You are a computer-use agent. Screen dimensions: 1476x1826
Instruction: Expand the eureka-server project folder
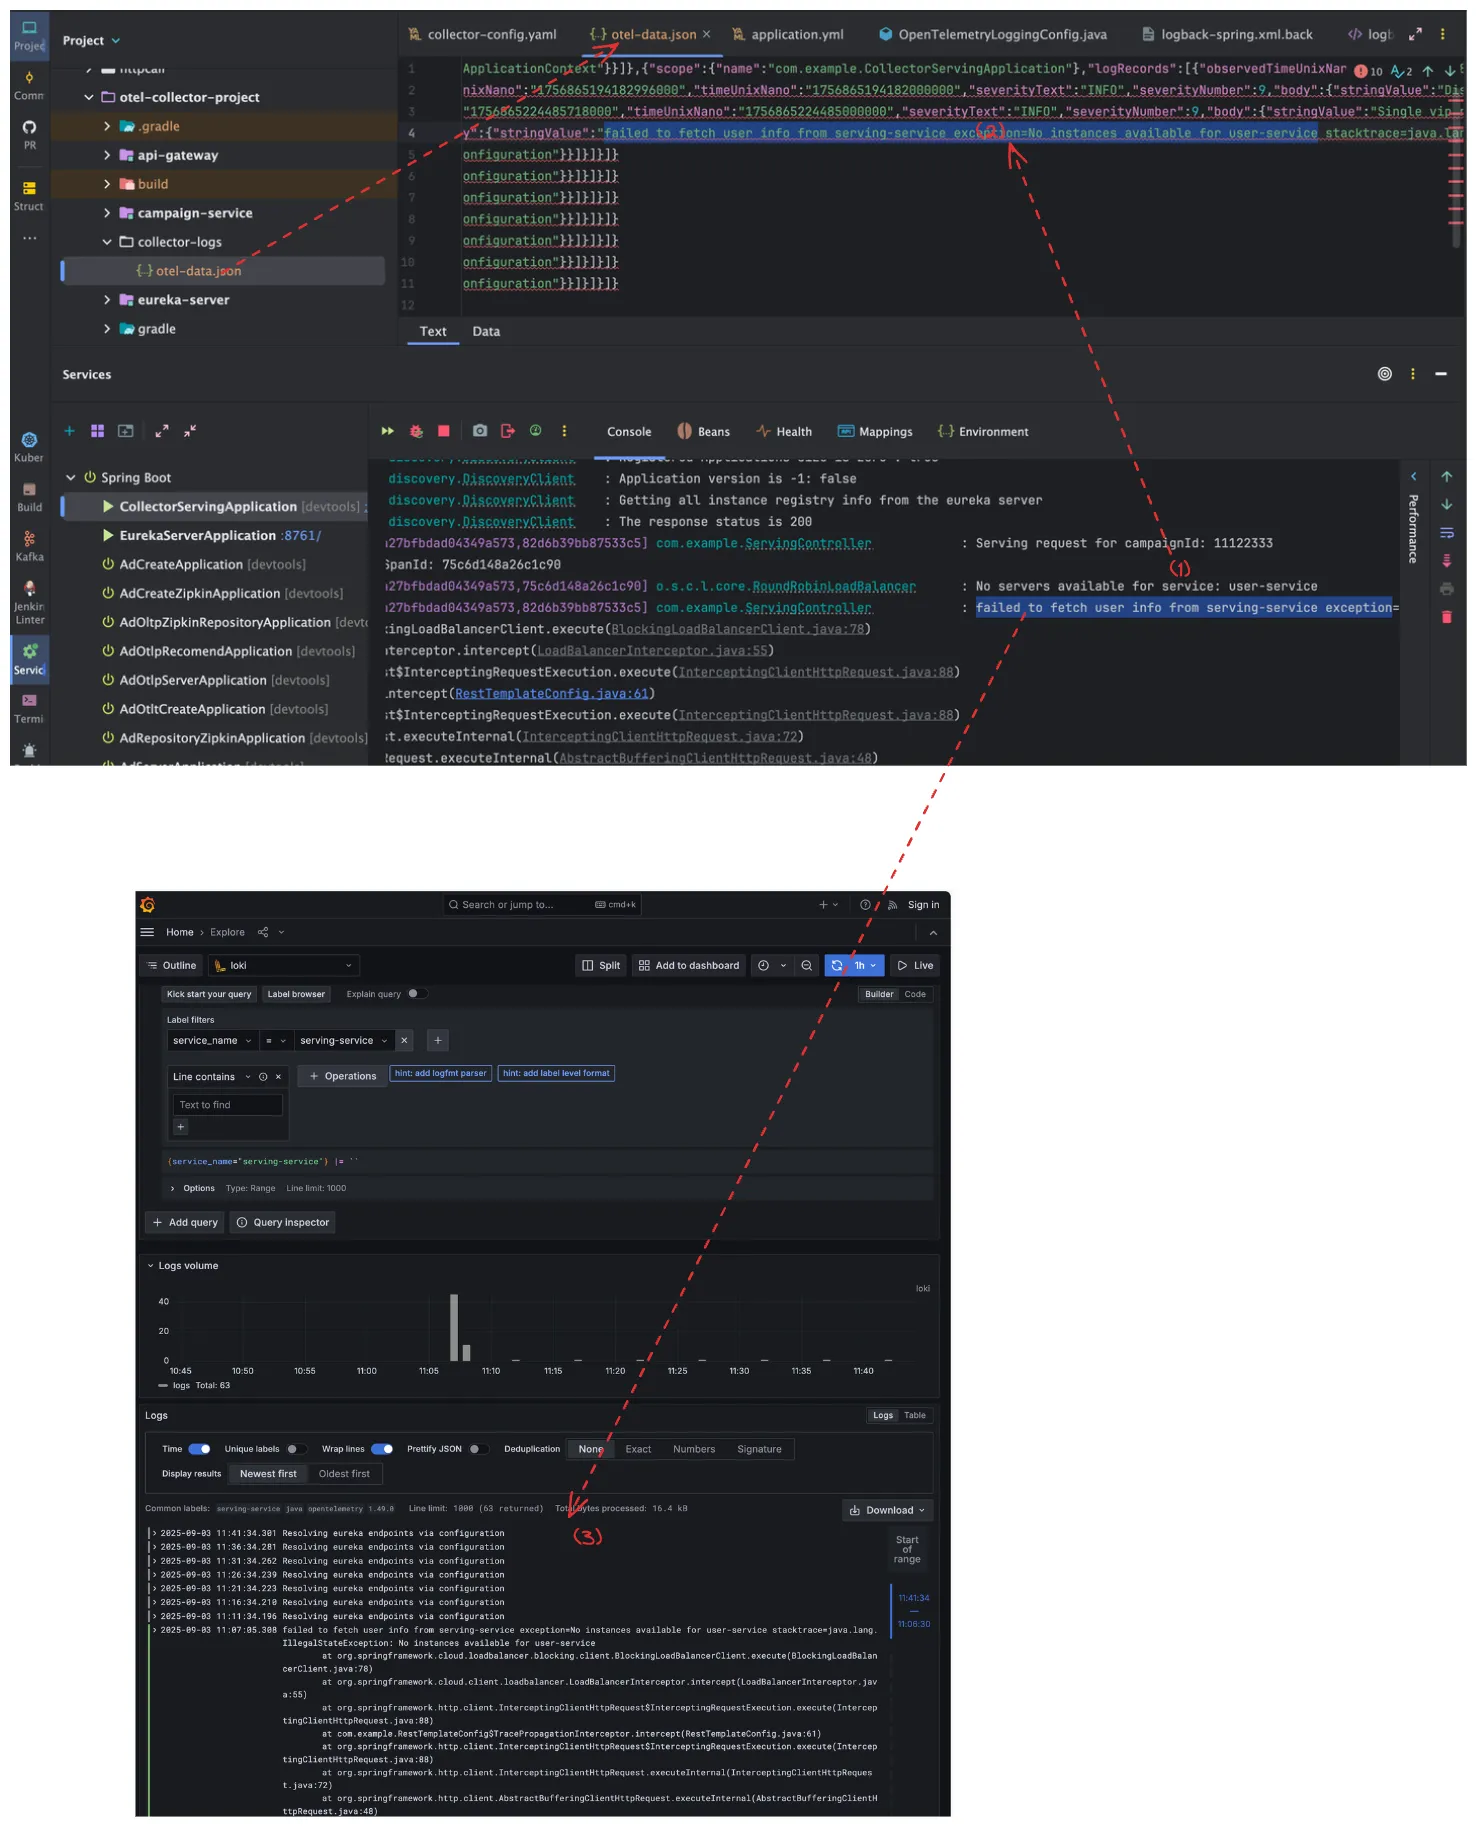107,300
